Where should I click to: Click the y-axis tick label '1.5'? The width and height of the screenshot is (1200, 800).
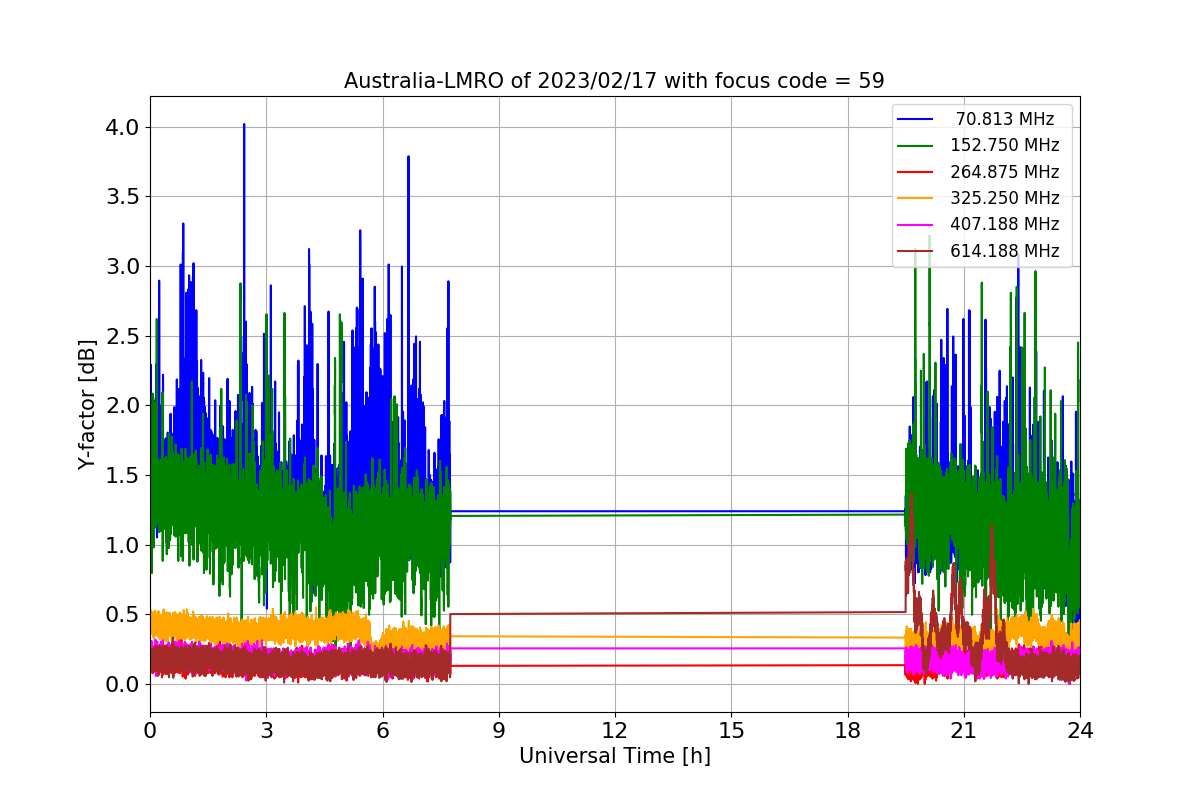click(x=121, y=476)
